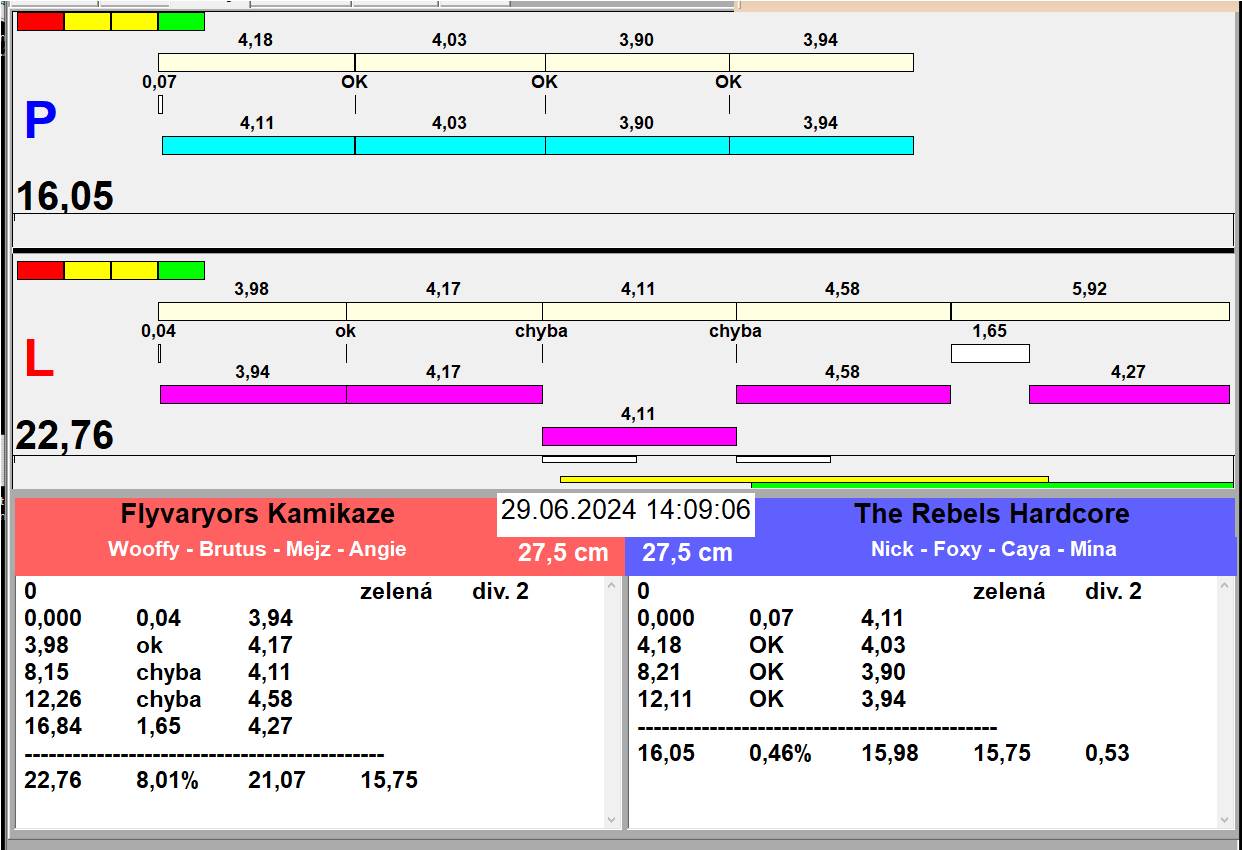Click the red start light in lane P

click(40, 22)
